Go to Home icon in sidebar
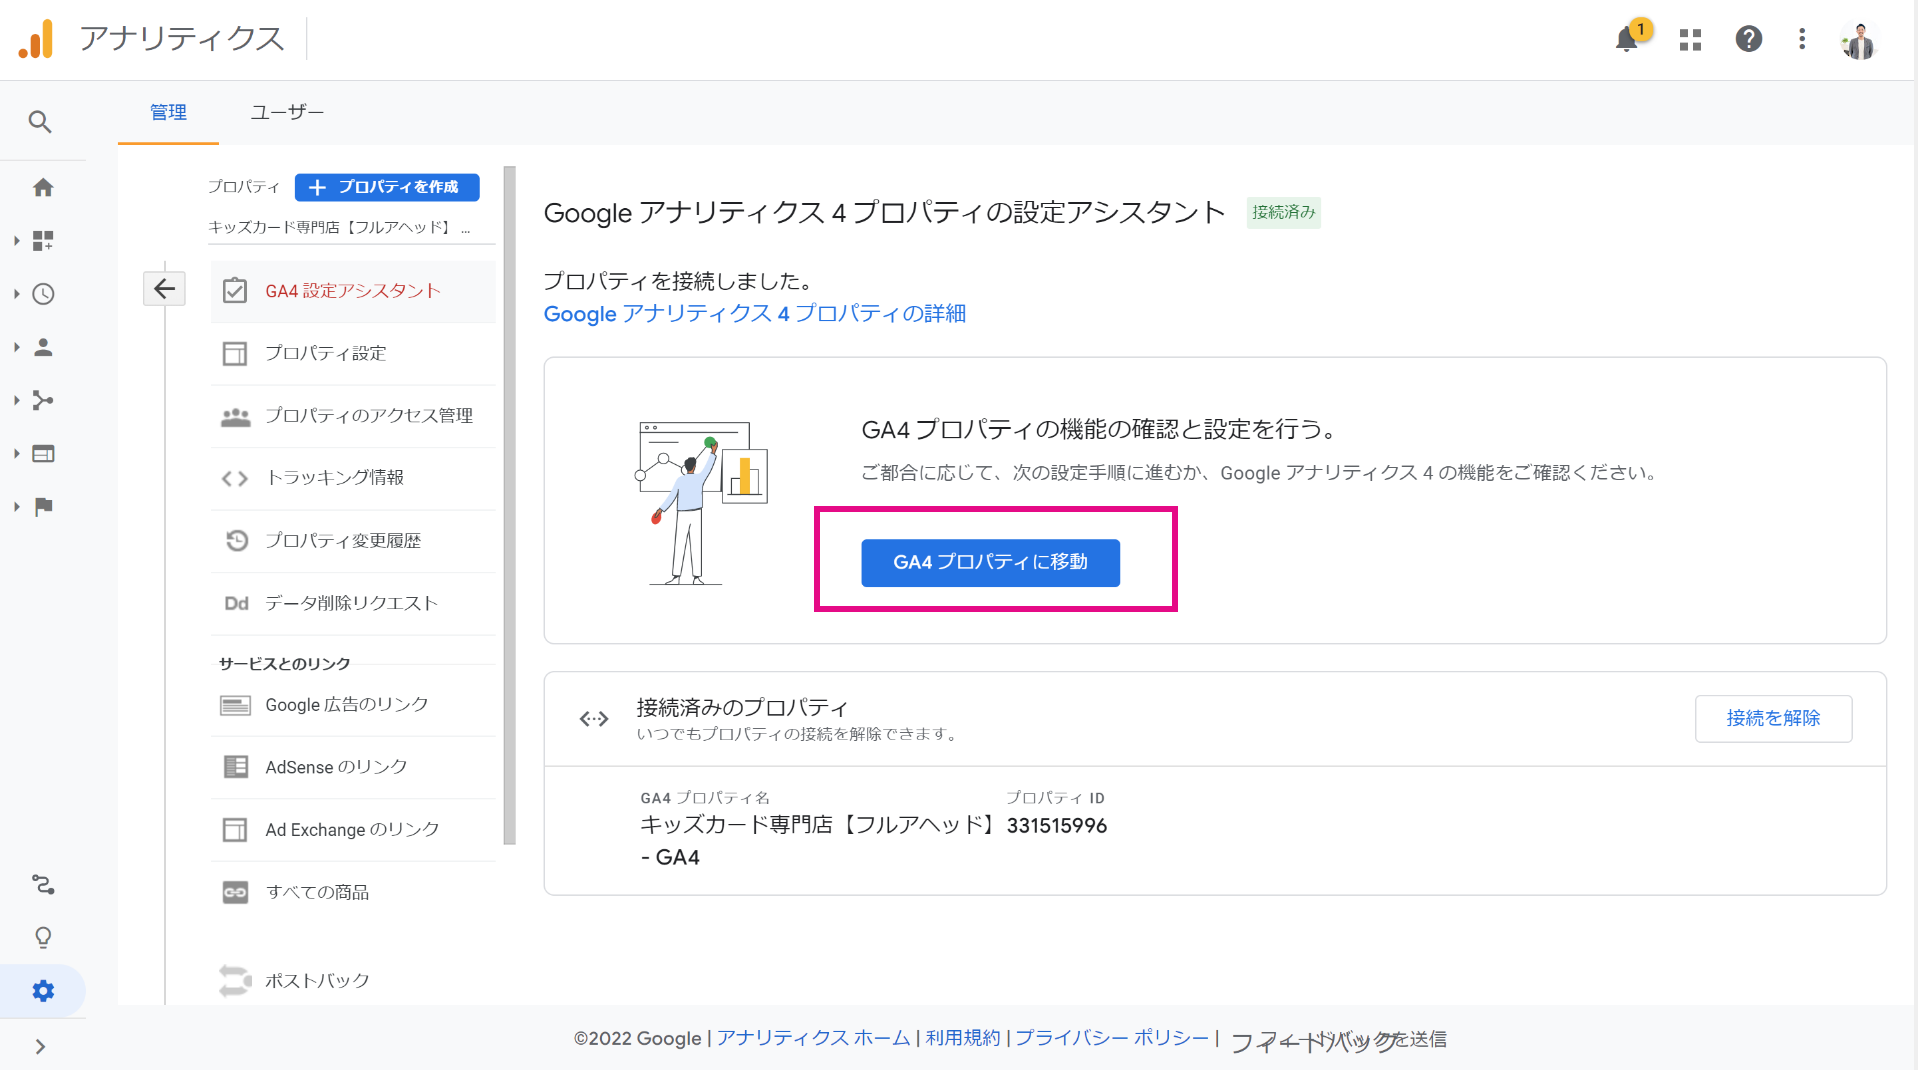The height and width of the screenshot is (1070, 1918). pyautogui.click(x=43, y=187)
